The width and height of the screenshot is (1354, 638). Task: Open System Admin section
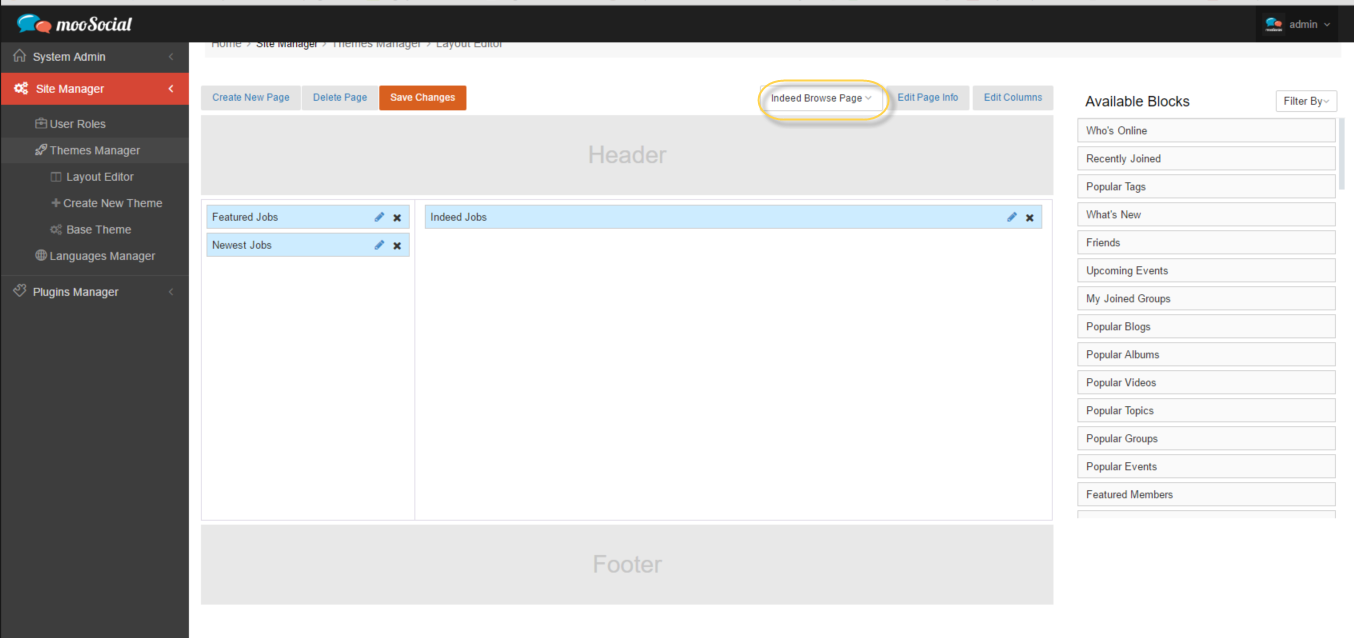[x=94, y=57]
